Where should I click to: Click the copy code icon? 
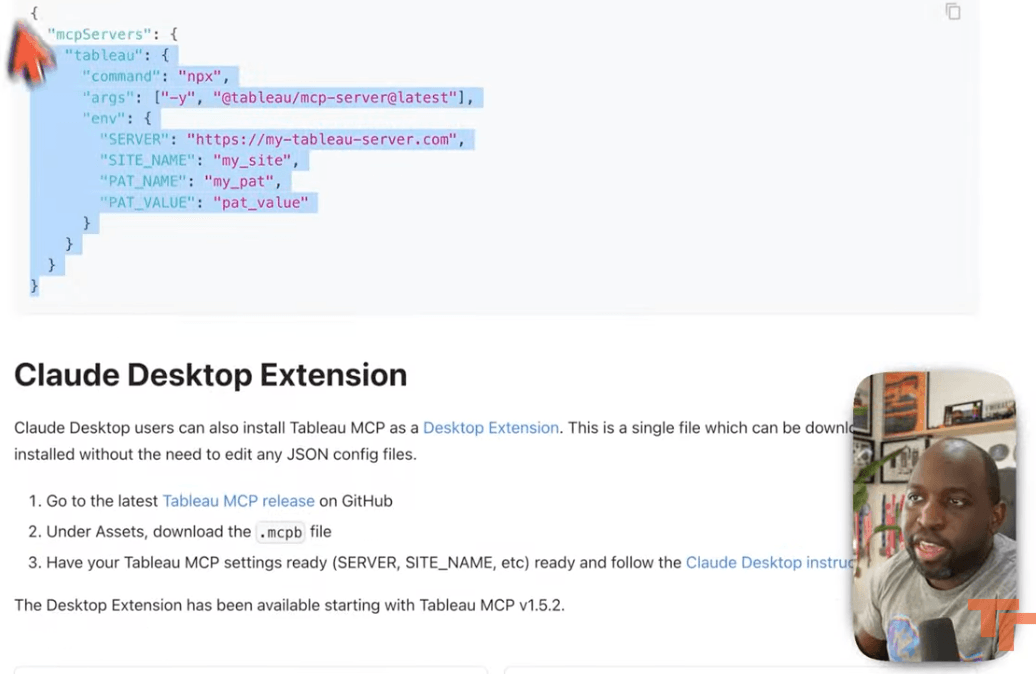953,12
